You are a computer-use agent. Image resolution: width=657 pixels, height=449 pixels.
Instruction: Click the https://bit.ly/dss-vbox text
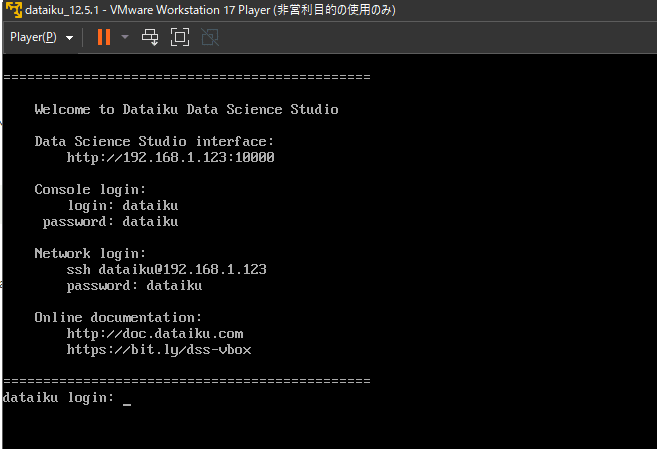pyautogui.click(x=159, y=350)
